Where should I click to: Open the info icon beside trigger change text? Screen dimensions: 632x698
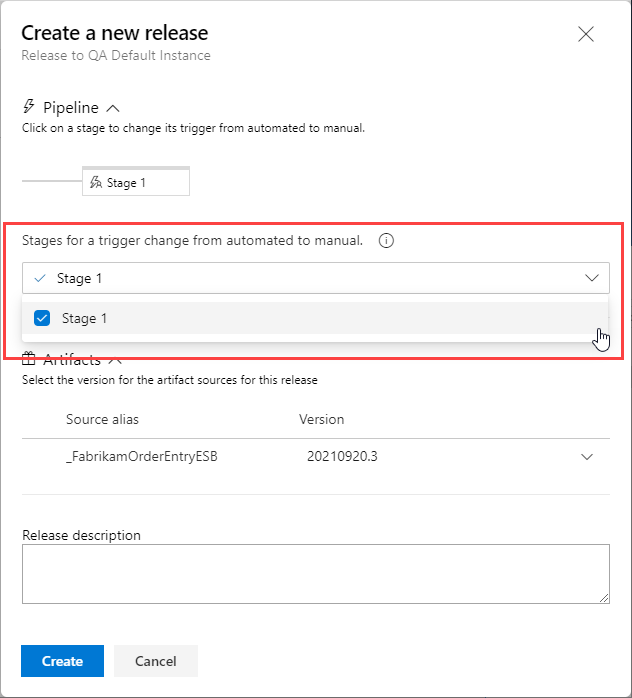(x=386, y=241)
